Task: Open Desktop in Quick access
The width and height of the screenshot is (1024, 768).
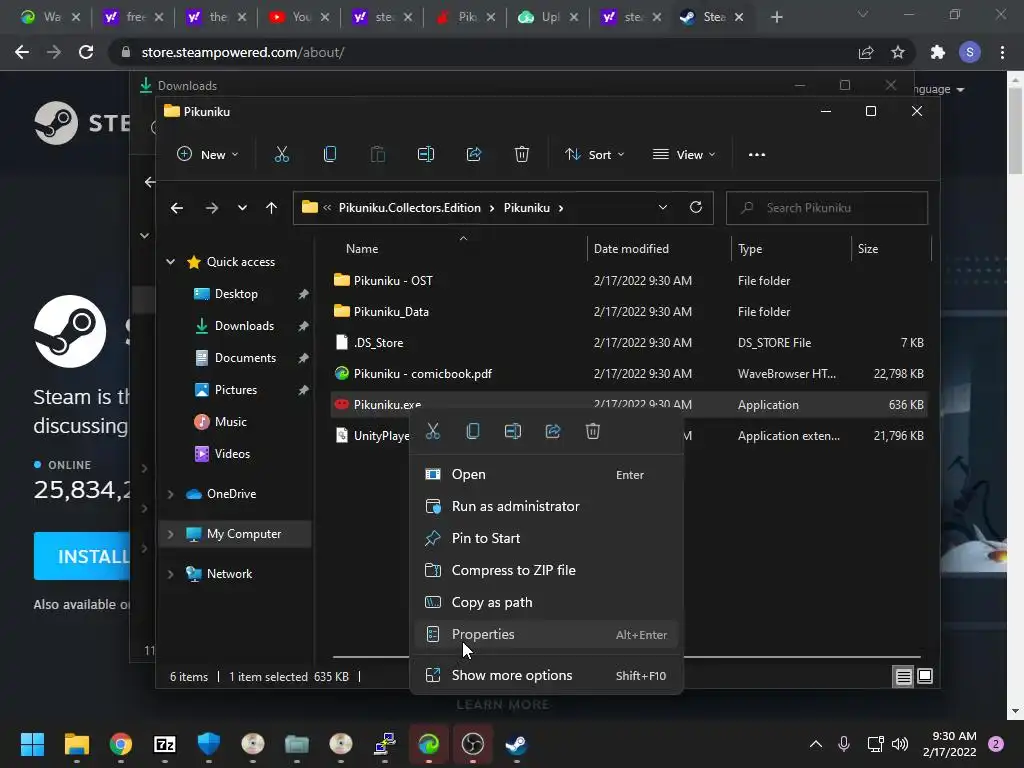Action: [236, 294]
